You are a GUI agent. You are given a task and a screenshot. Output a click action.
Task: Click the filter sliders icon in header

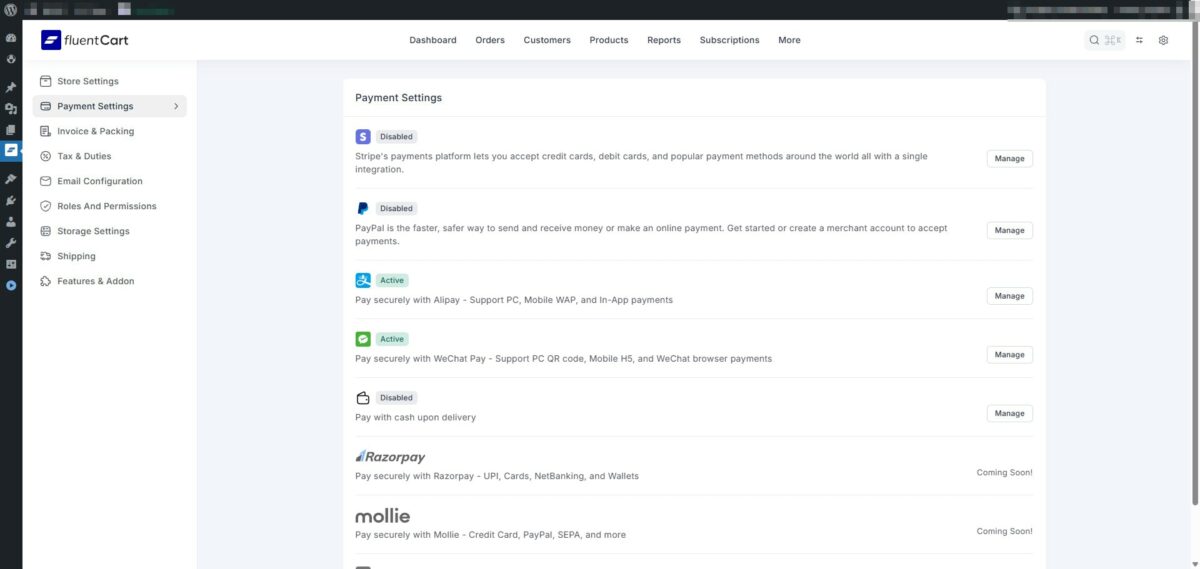click(1140, 41)
